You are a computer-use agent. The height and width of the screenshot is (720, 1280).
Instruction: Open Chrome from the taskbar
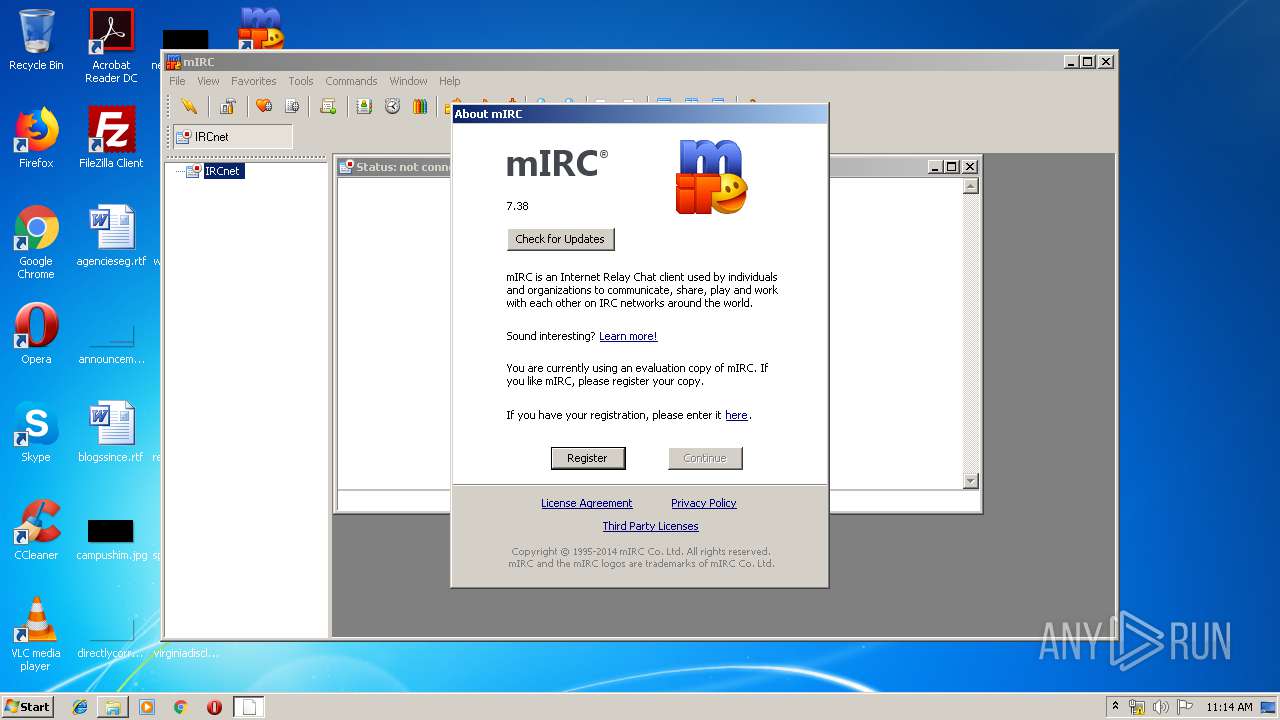coord(181,707)
